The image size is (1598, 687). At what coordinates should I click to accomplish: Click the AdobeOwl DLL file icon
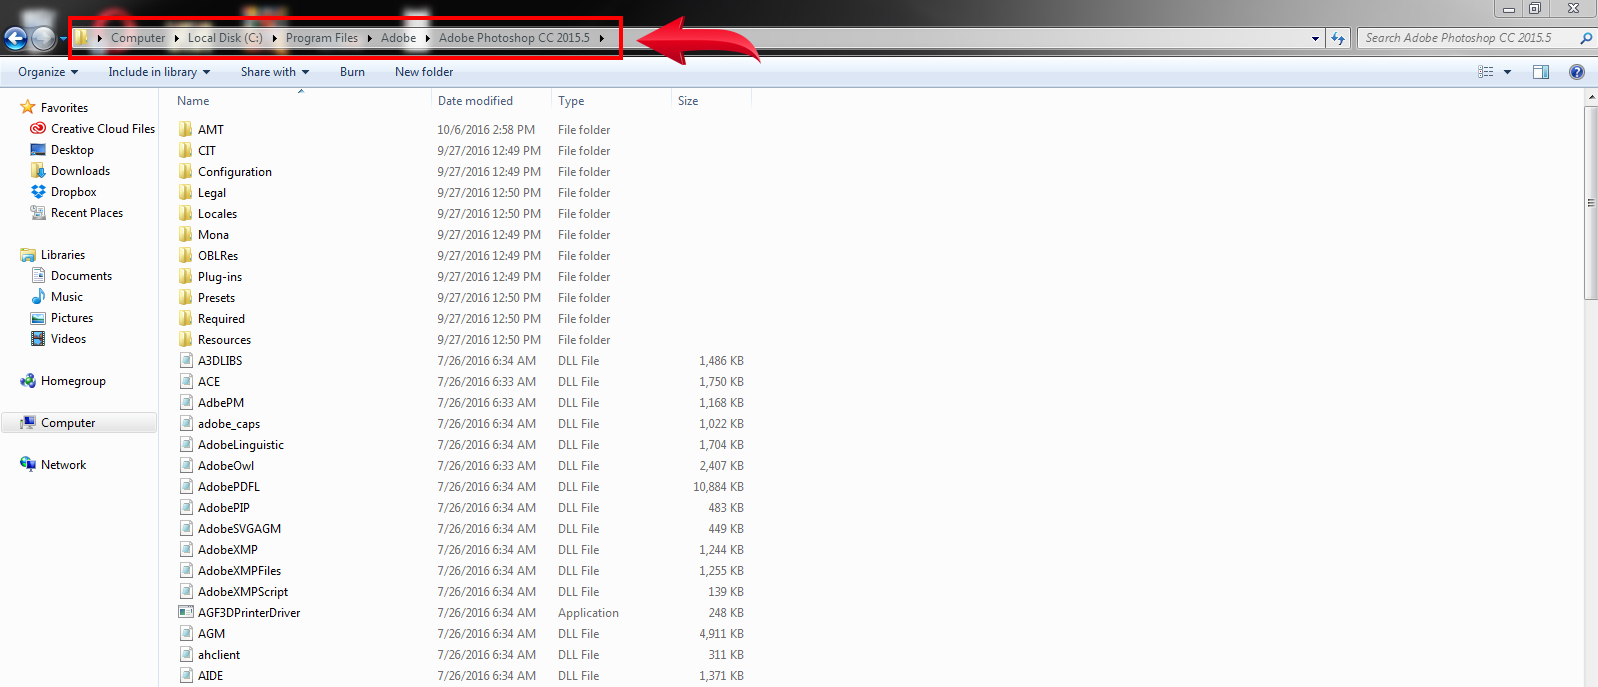[x=186, y=466]
